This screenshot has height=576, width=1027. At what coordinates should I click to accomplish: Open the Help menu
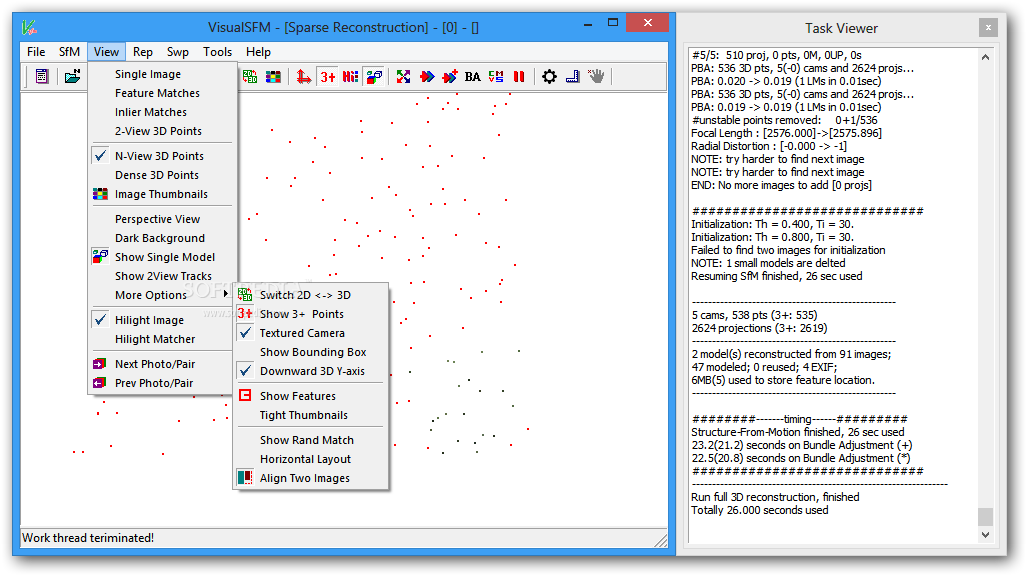[258, 52]
